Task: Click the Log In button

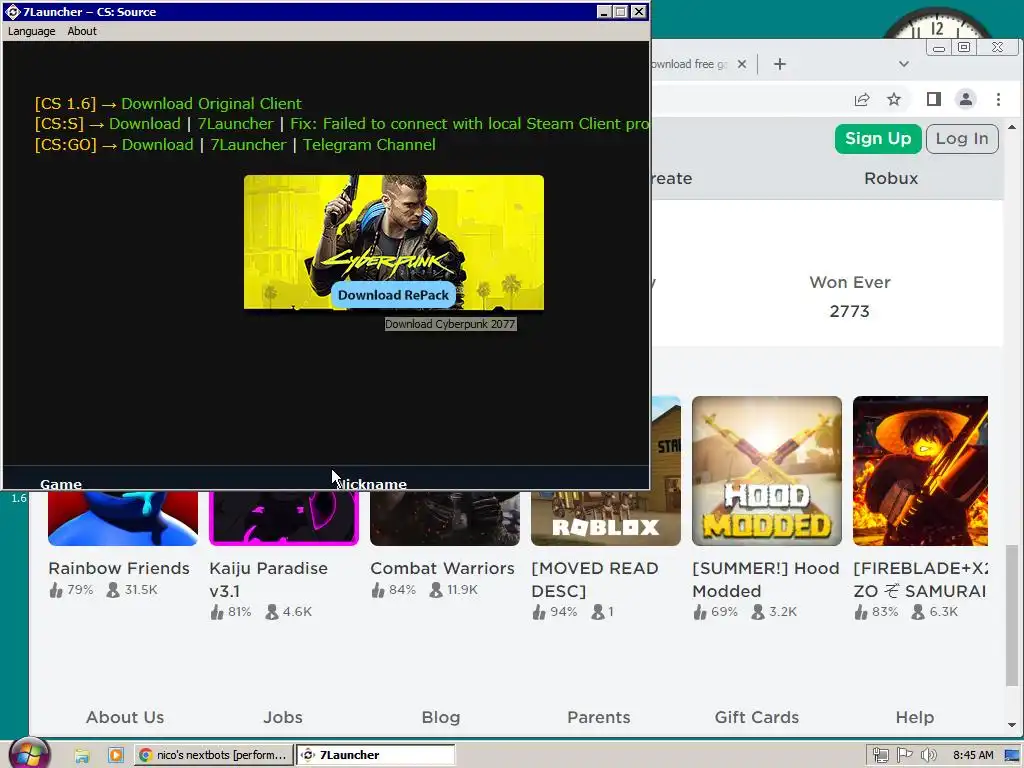Action: (962, 139)
